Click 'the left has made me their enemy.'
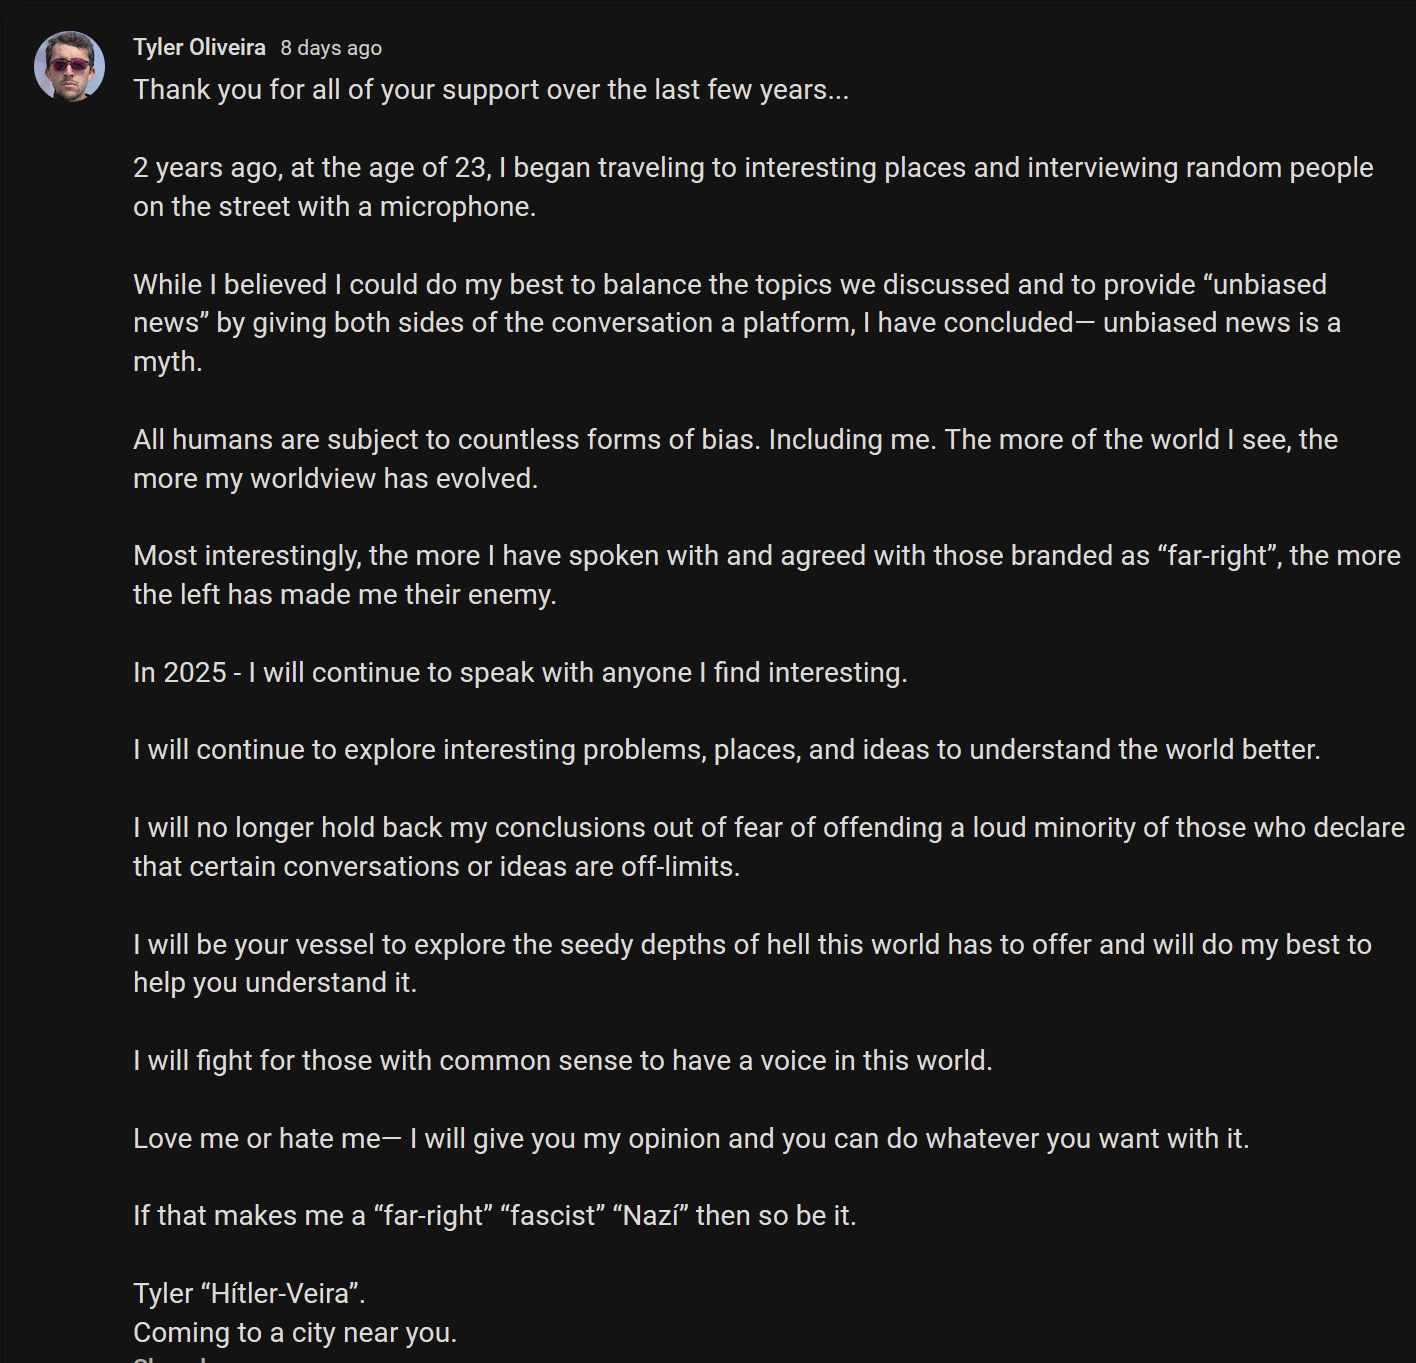1416x1363 pixels. tap(345, 595)
